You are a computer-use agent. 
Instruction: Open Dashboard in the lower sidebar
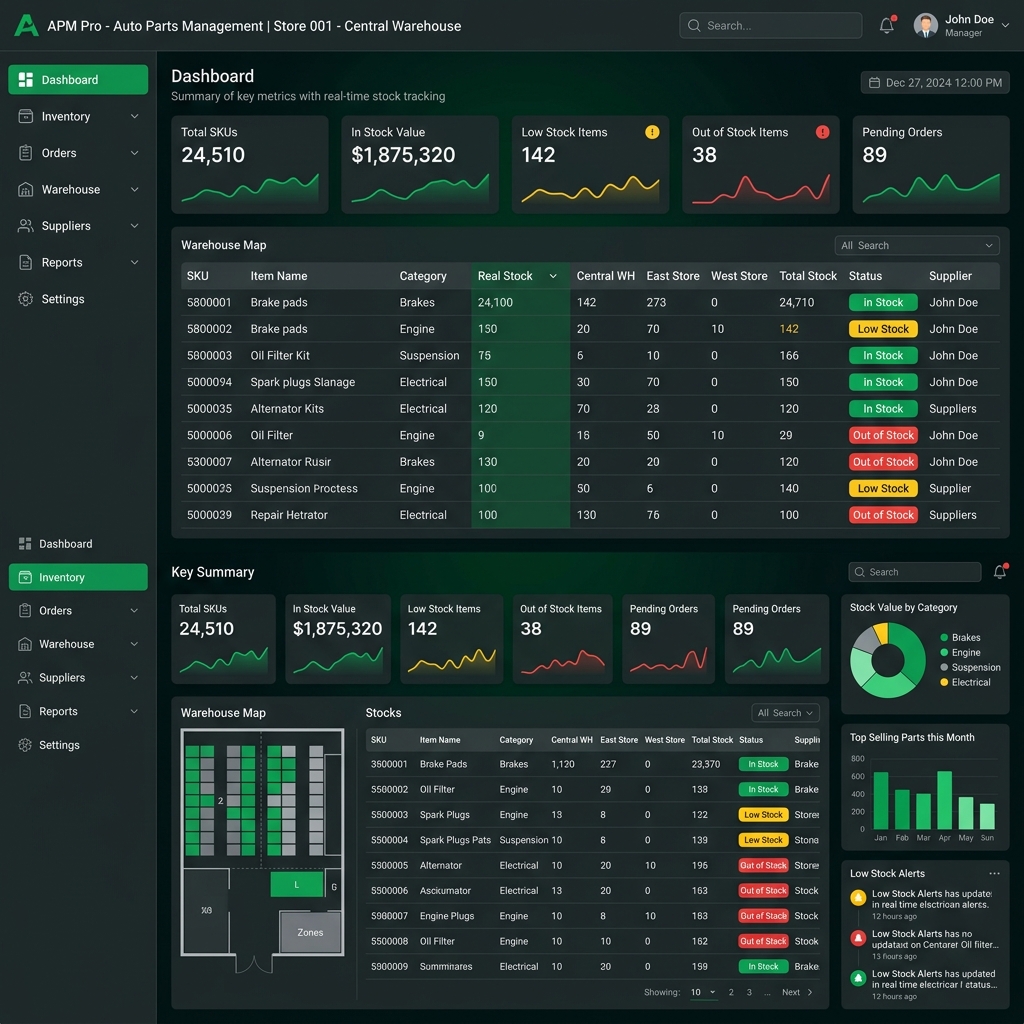coord(78,543)
